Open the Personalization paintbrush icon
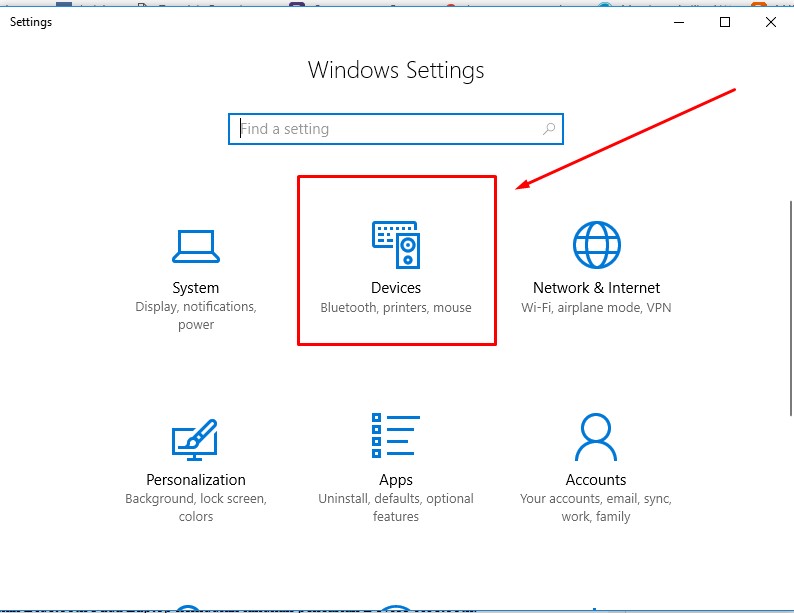 [195, 439]
